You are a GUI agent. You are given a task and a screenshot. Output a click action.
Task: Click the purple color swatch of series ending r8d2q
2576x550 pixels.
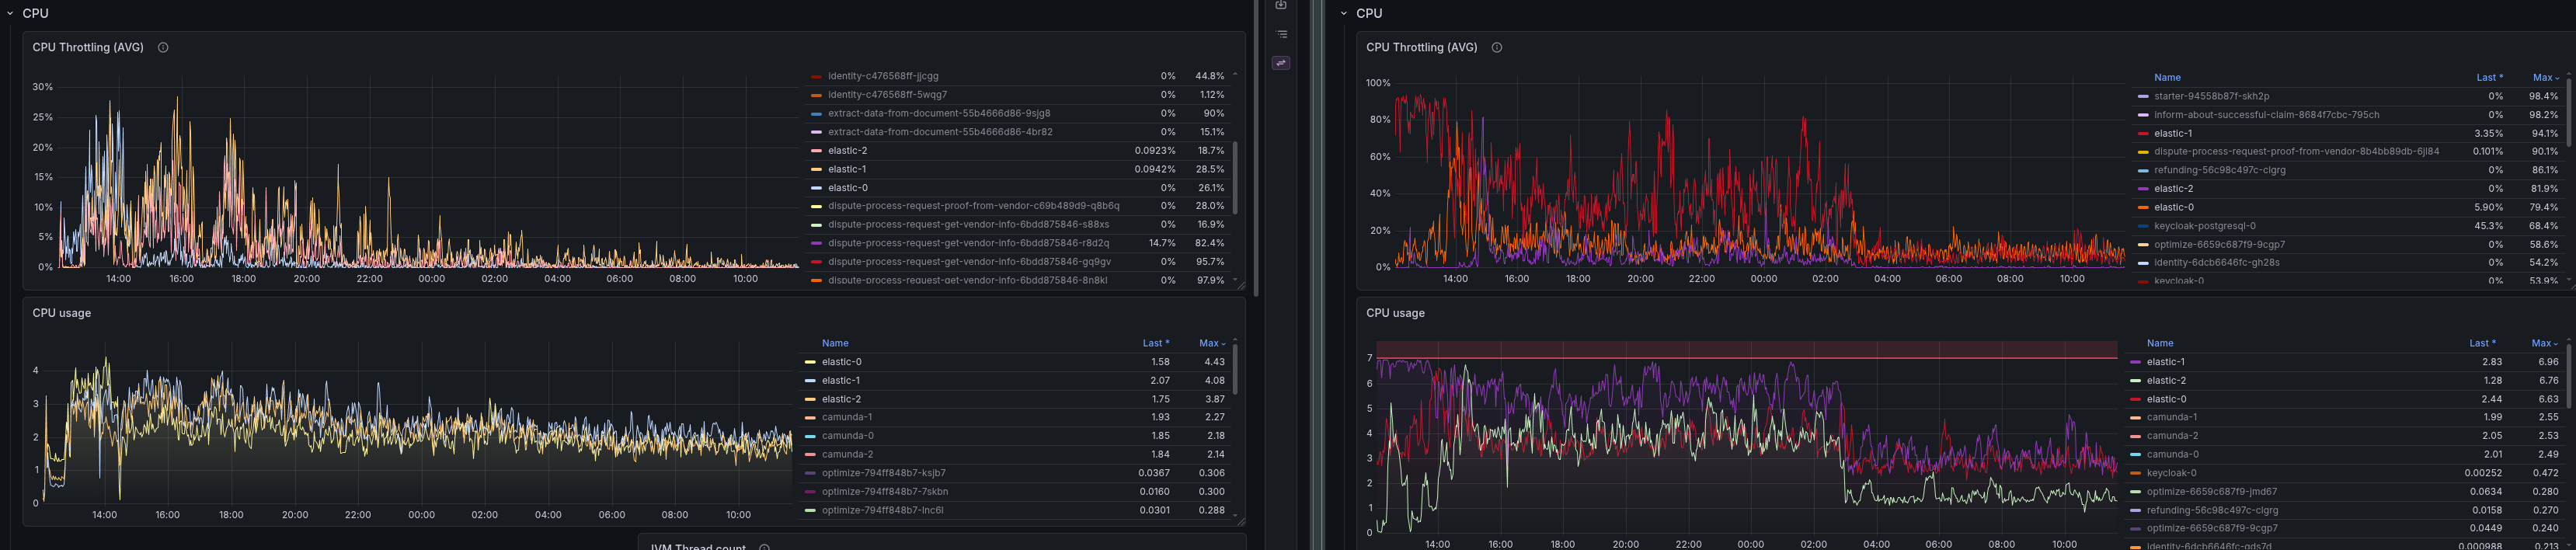[816, 243]
